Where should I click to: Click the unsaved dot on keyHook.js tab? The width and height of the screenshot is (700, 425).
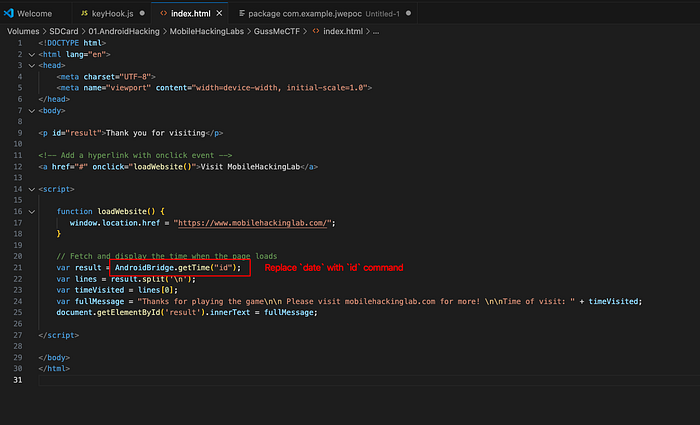click(142, 13)
